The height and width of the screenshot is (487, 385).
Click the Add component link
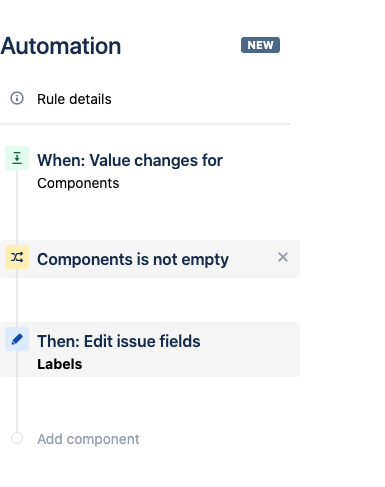point(88,439)
